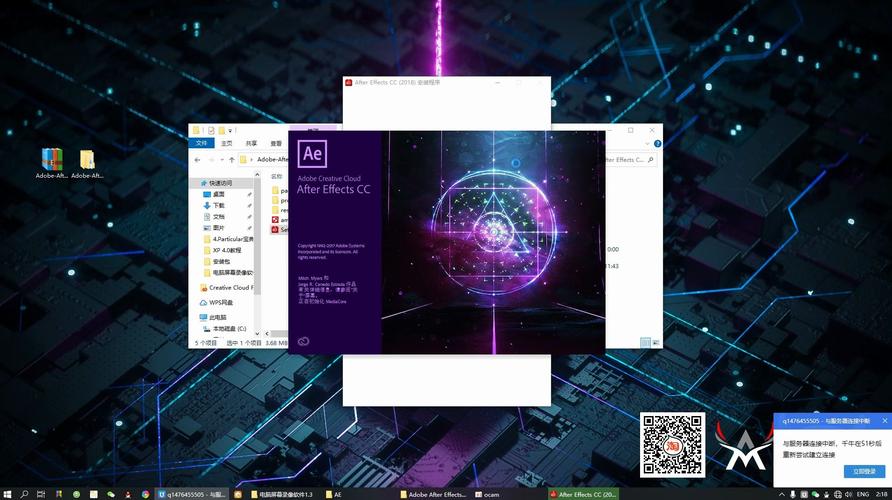Open the 电脑屏幕录像软件 folder in sidebar
Viewport: 892px width, 500px height.
click(x=228, y=273)
